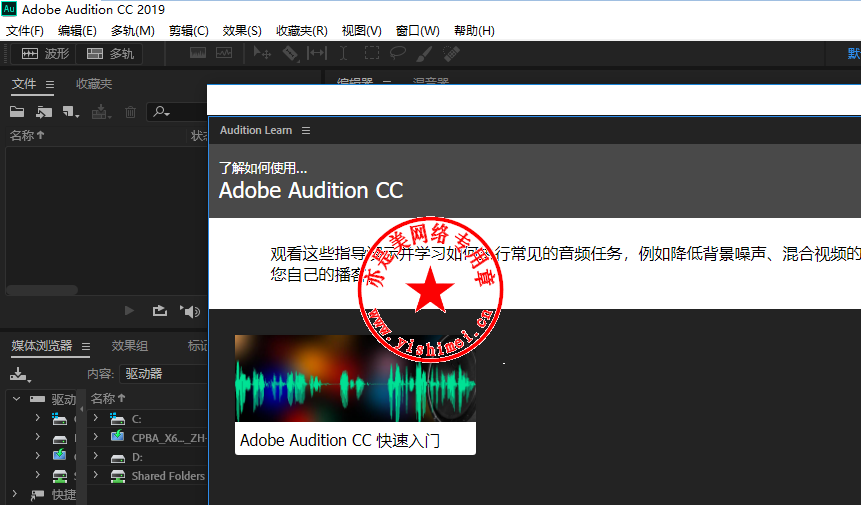Viewport: 861px width, 505px height.
Task: Click the 了解如何使用... heading text
Action: [x=263, y=168]
